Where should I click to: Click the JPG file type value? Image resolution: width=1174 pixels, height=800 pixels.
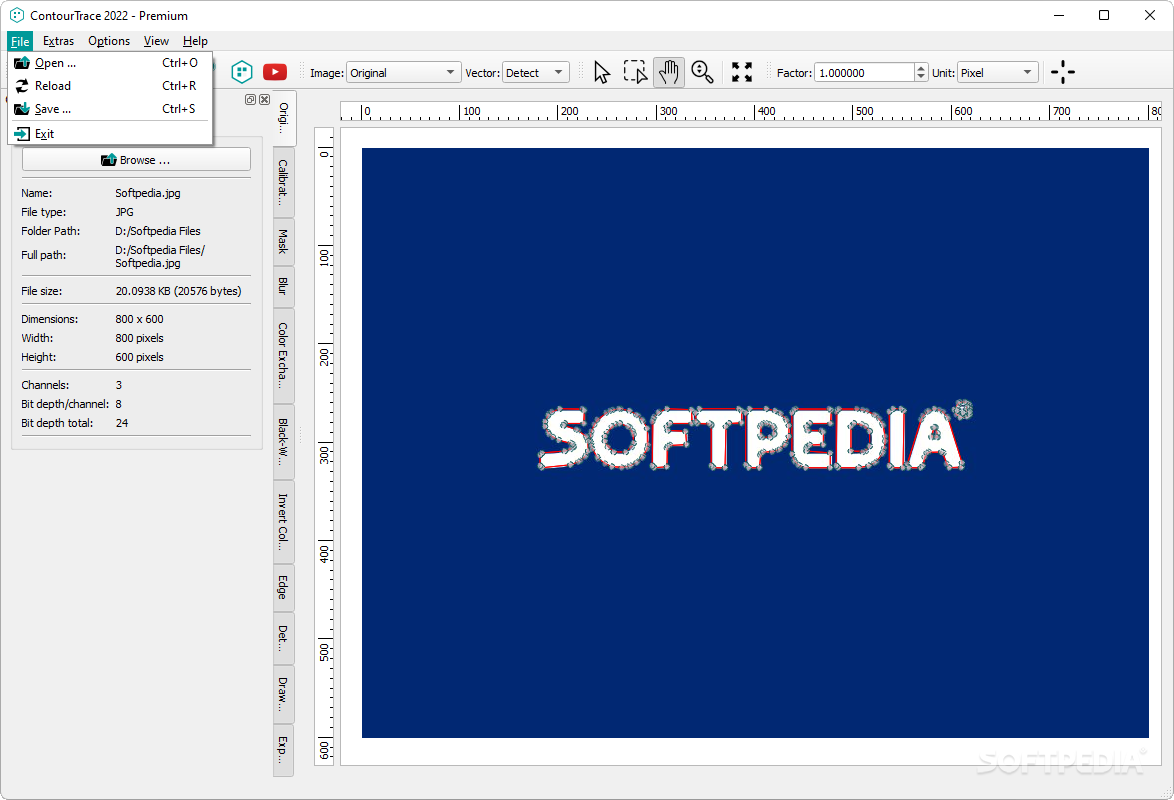124,212
